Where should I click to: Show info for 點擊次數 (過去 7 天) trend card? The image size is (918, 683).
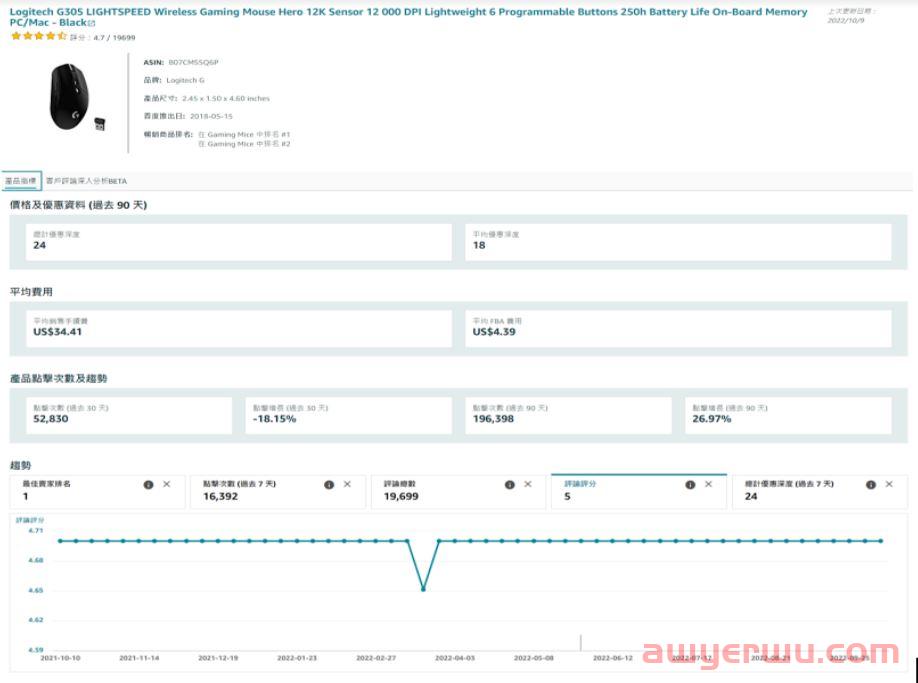[x=329, y=485]
